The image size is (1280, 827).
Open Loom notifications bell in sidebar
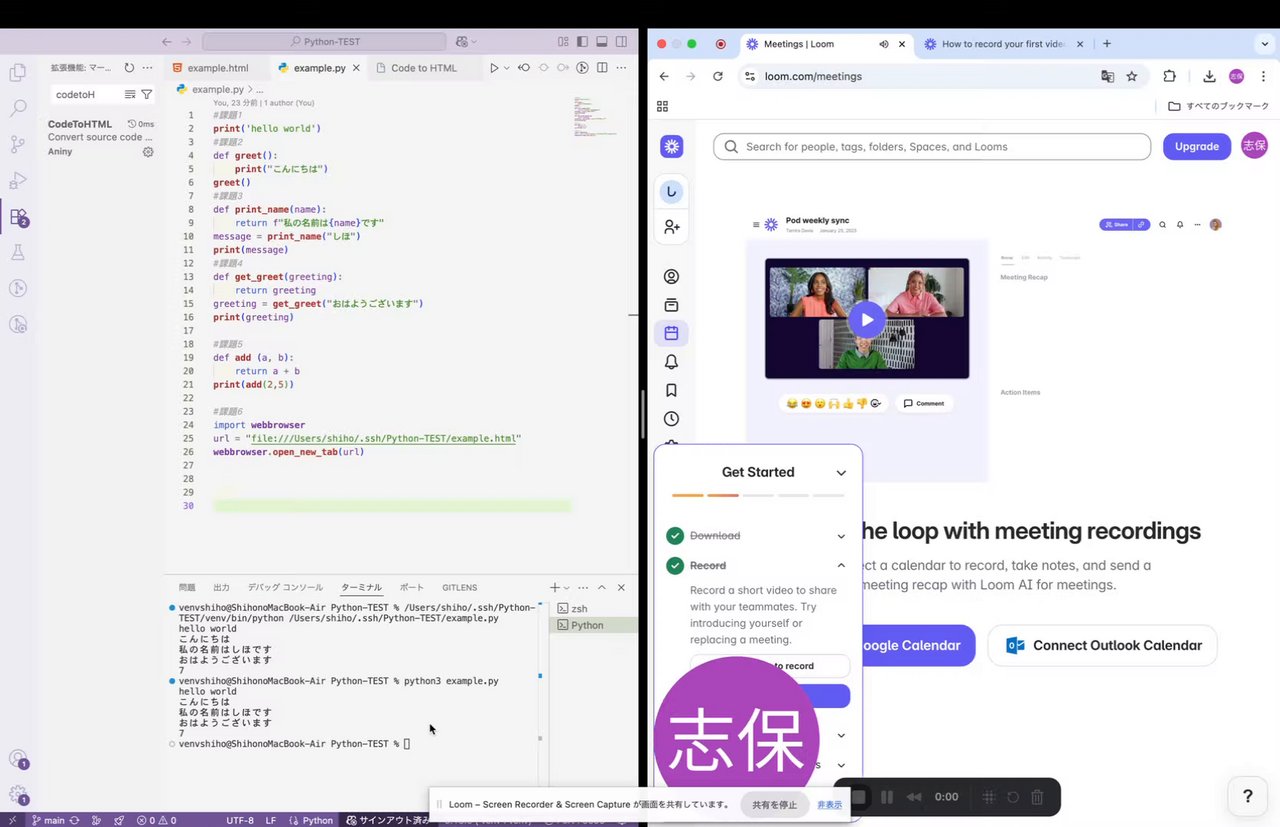click(672, 362)
